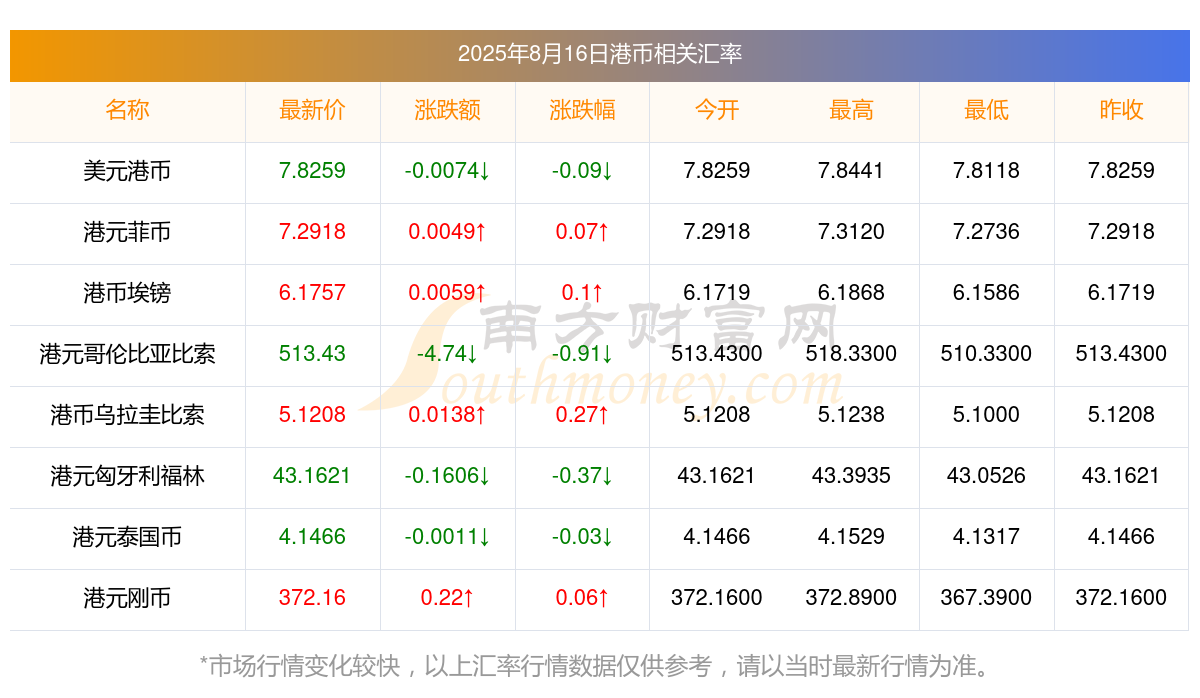Click the 名称 column header
This screenshot has height=698, width=1200.
click(x=127, y=110)
